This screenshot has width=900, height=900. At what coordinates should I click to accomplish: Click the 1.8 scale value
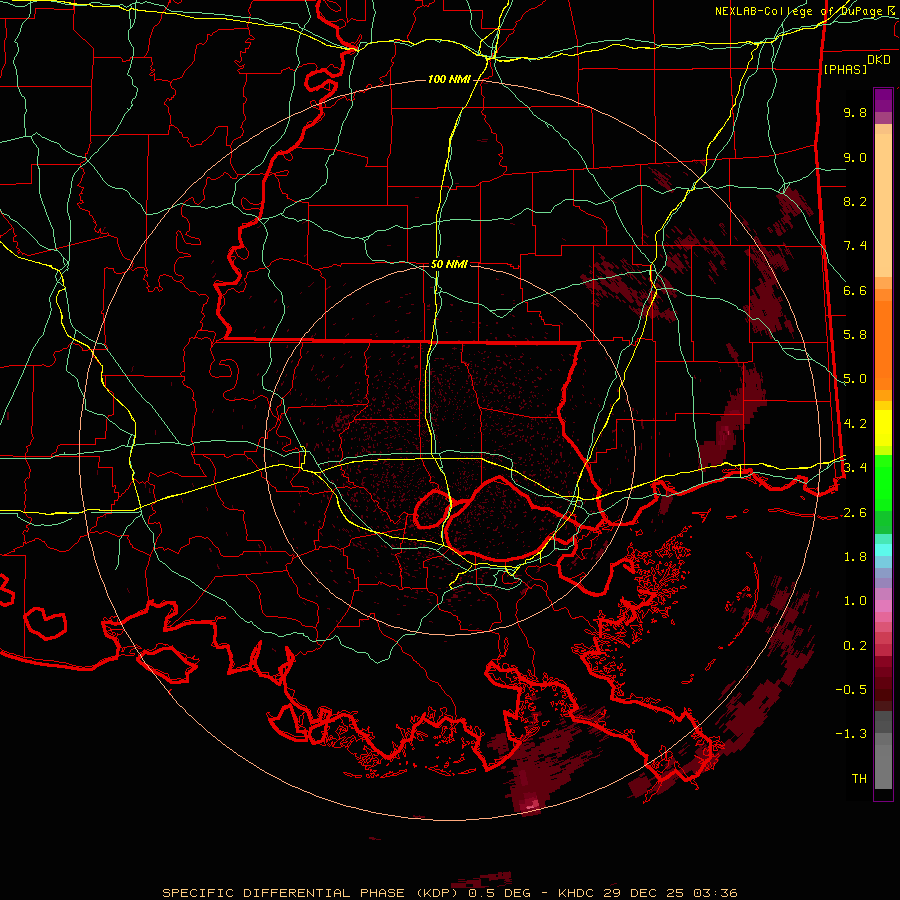(855, 557)
